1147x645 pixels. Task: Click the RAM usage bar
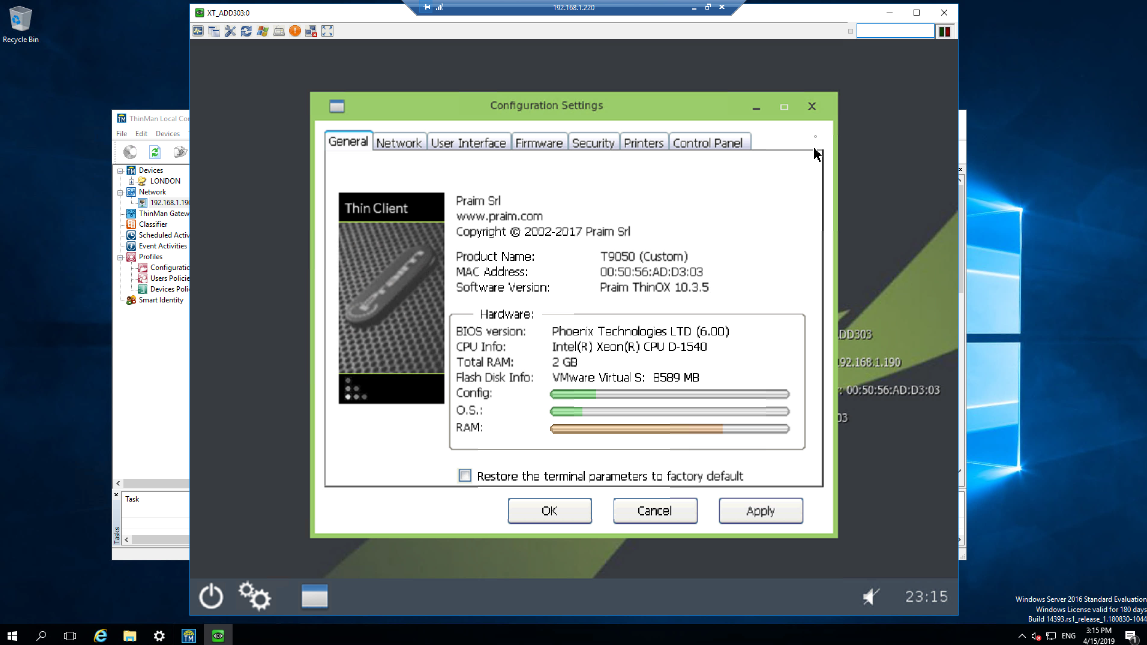tap(669, 429)
